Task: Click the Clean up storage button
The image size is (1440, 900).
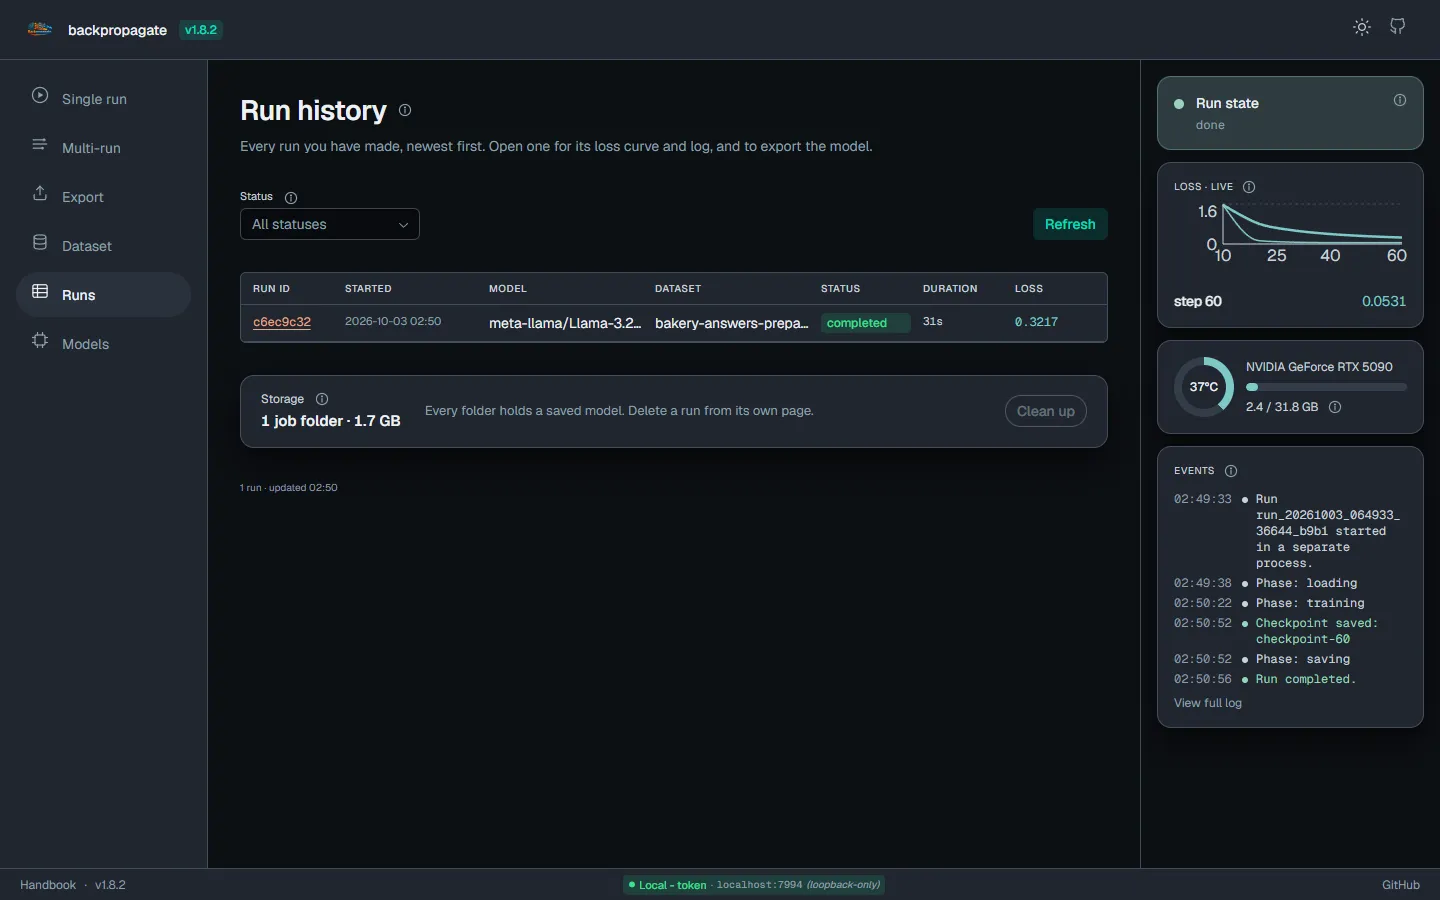Action: (x=1045, y=411)
